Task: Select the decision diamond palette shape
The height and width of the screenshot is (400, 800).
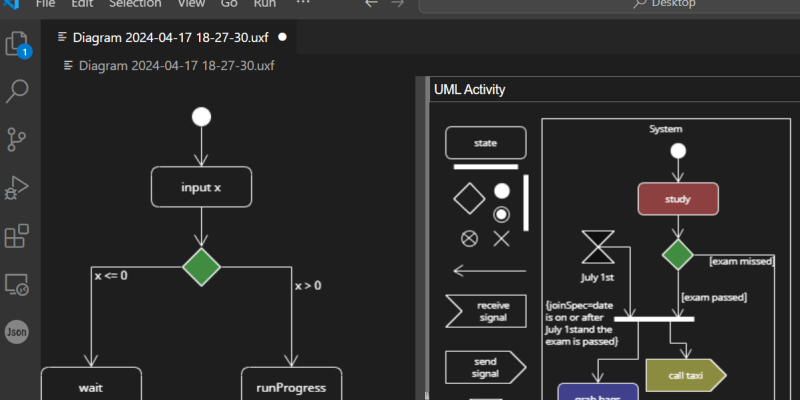Action: click(469, 198)
